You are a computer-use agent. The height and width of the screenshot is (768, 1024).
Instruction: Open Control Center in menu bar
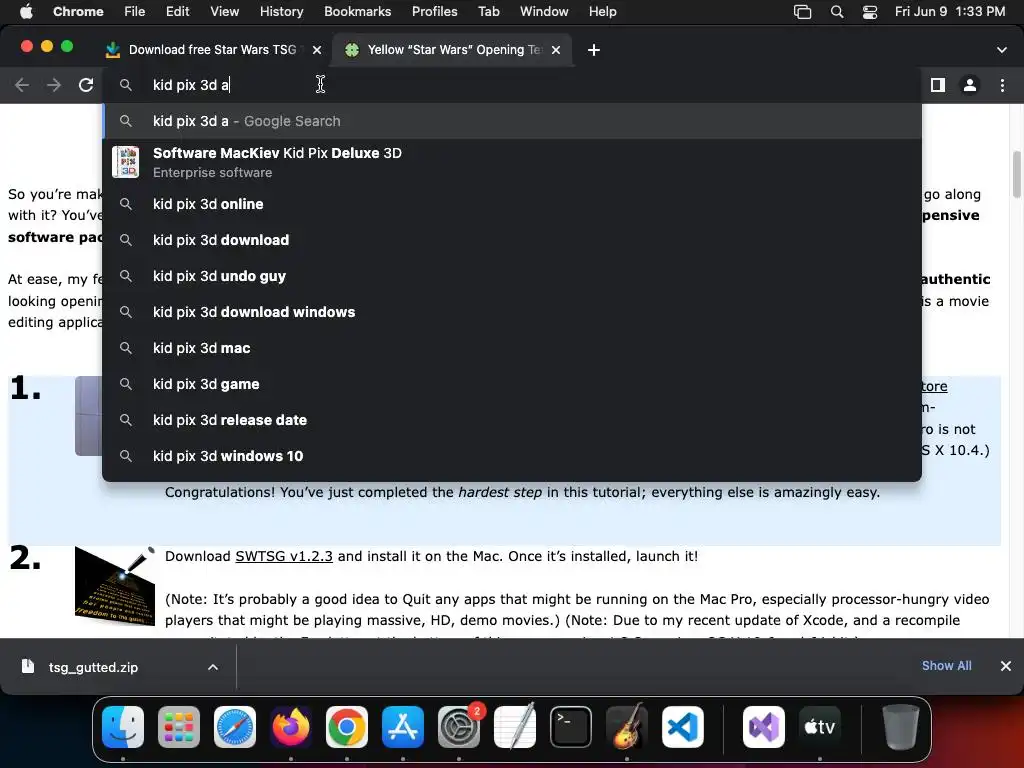coord(870,11)
